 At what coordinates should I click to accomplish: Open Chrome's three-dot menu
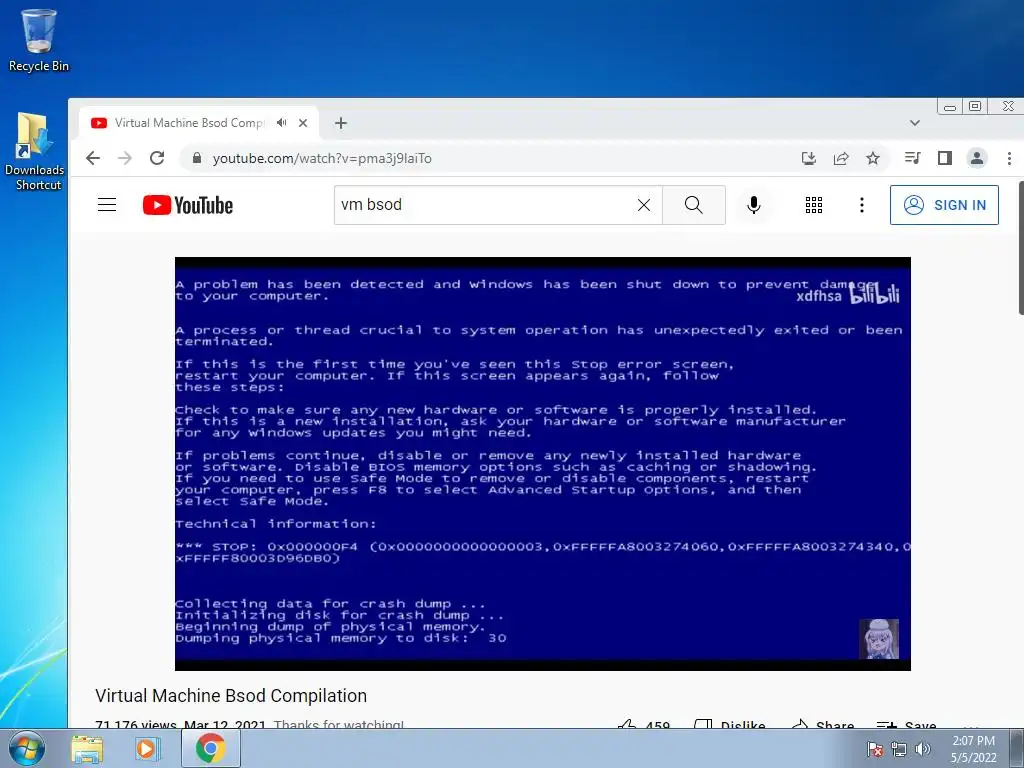1009,158
